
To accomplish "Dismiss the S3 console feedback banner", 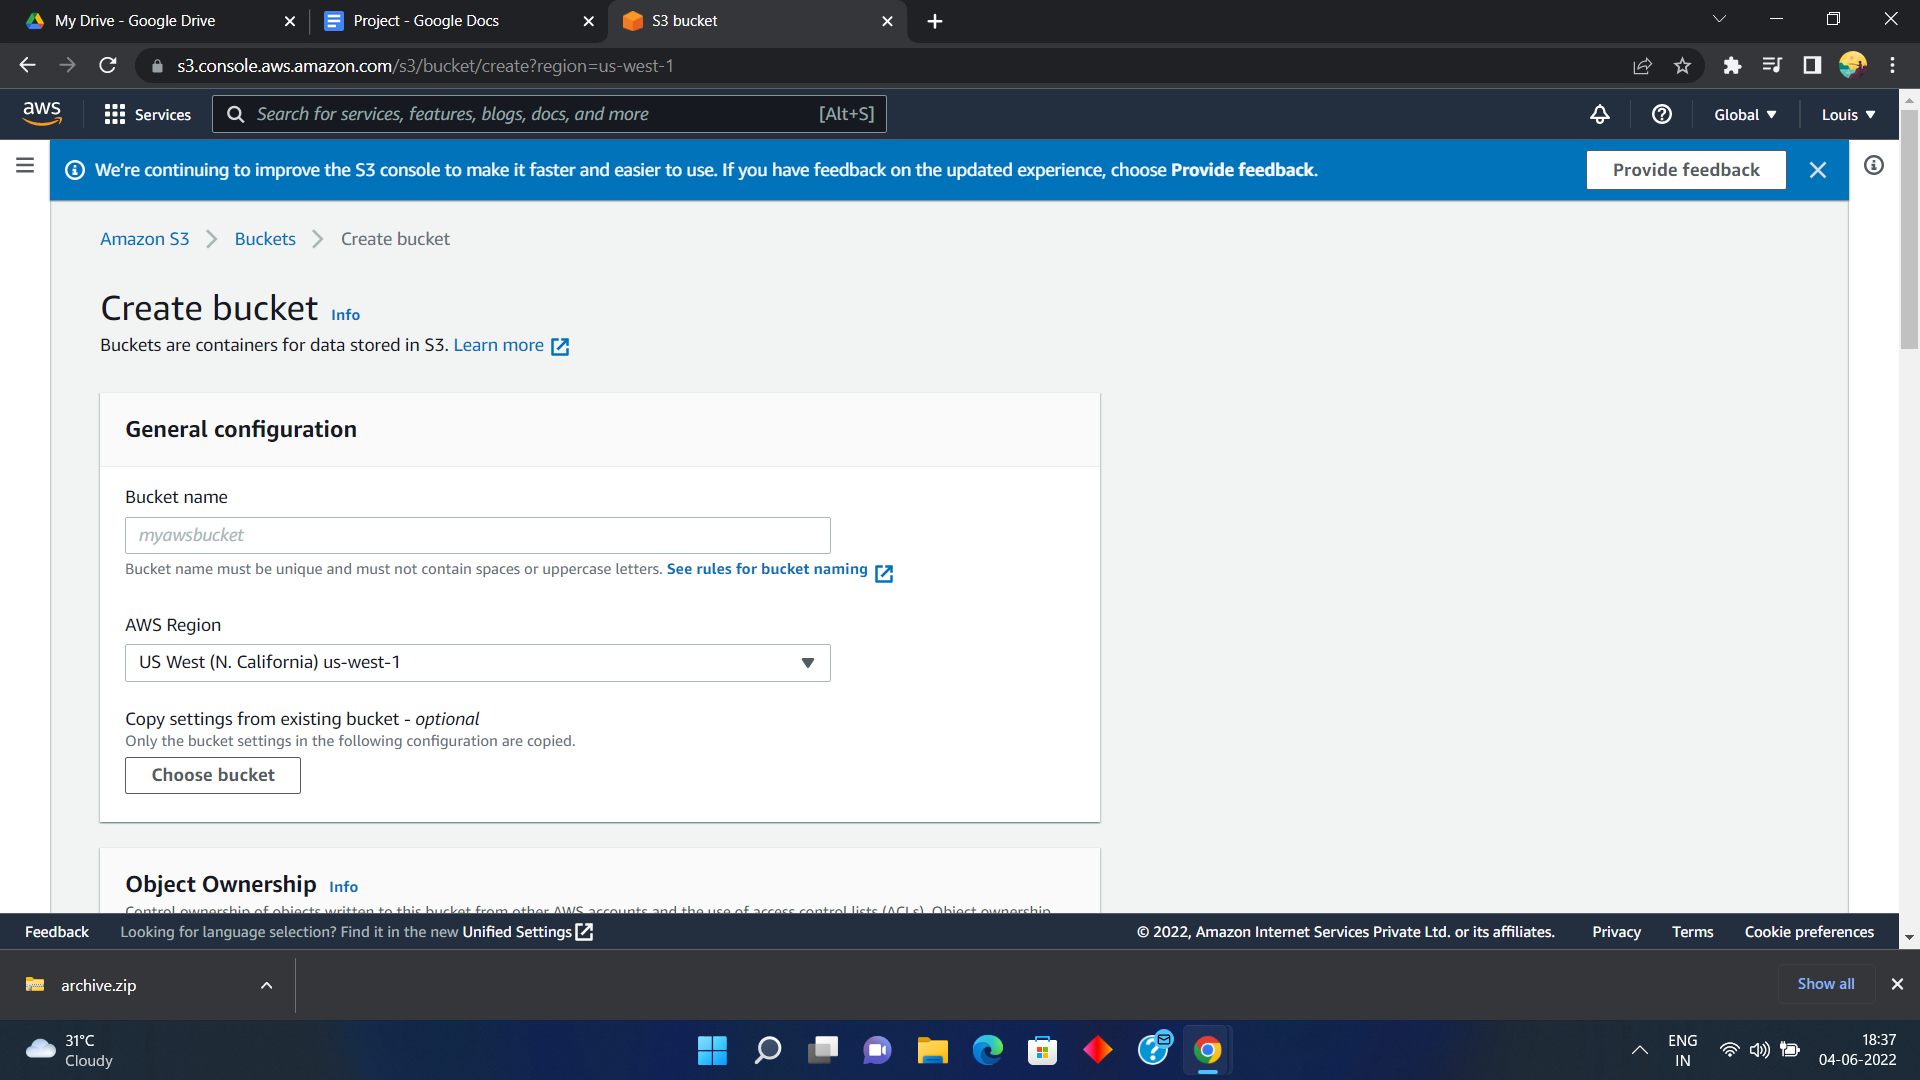I will click(1817, 170).
